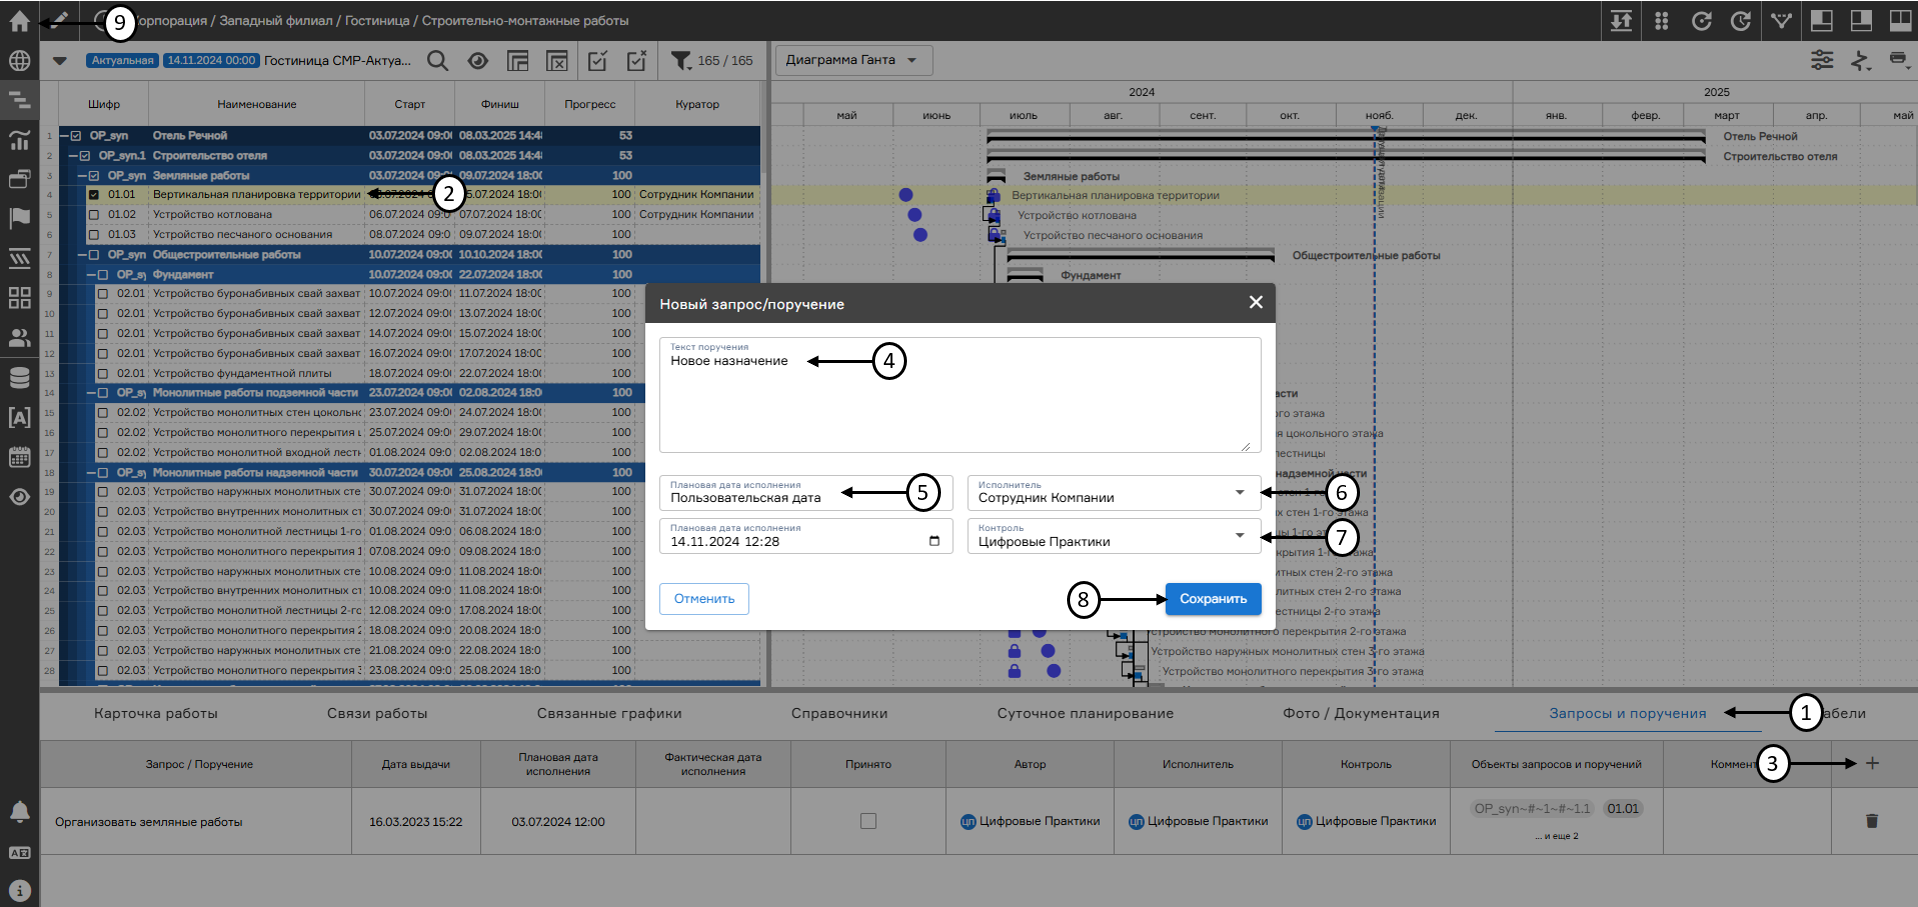Open 'Гостиница' in the breadcrumb
Screen dimensions: 1918x907
point(377,21)
